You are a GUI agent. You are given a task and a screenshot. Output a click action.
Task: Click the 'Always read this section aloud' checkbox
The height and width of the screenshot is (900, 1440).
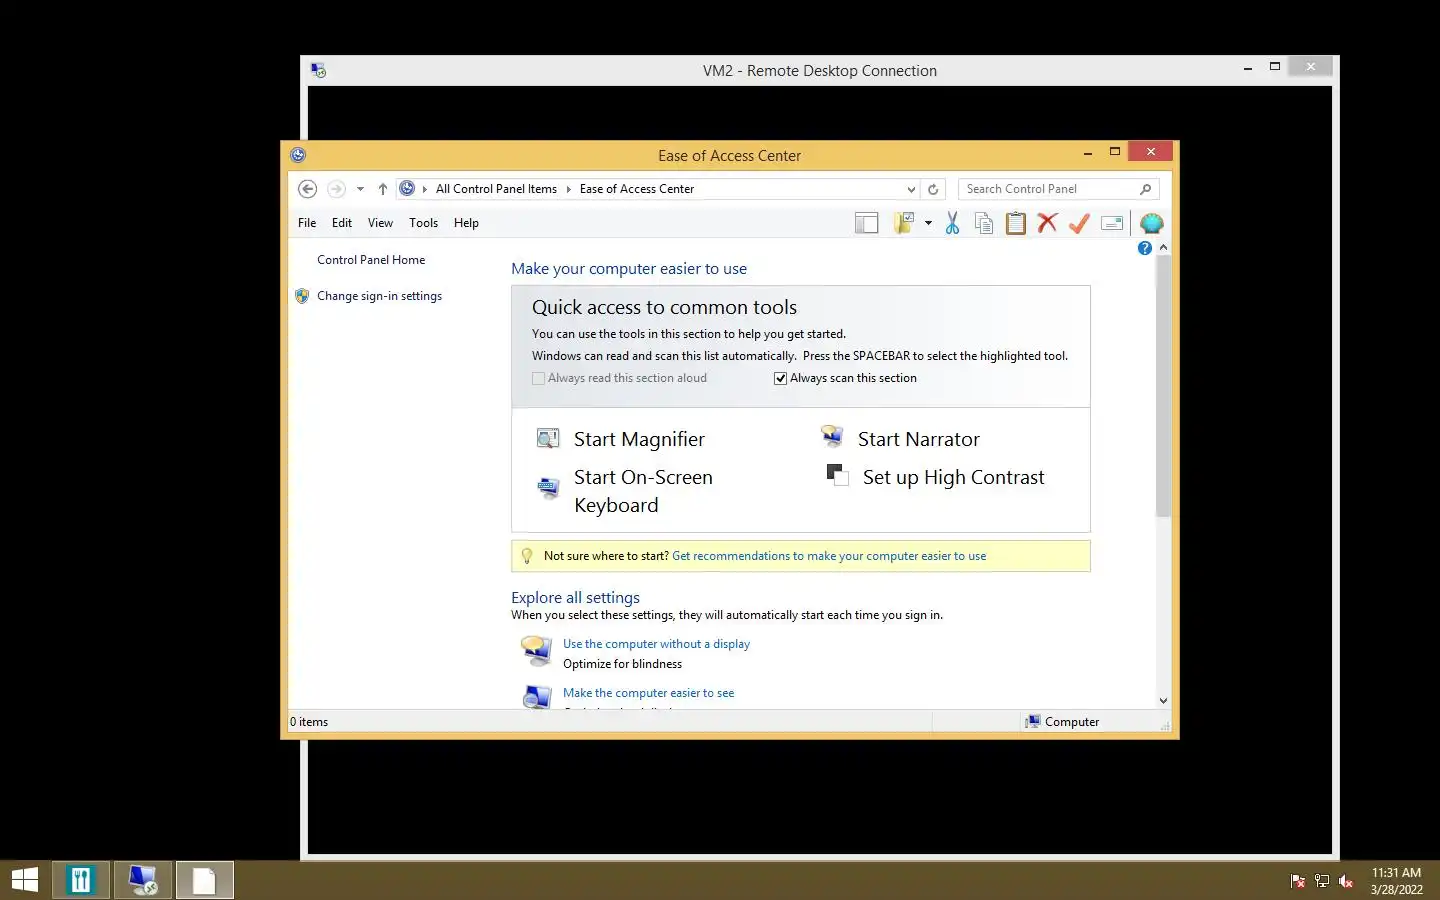click(539, 378)
